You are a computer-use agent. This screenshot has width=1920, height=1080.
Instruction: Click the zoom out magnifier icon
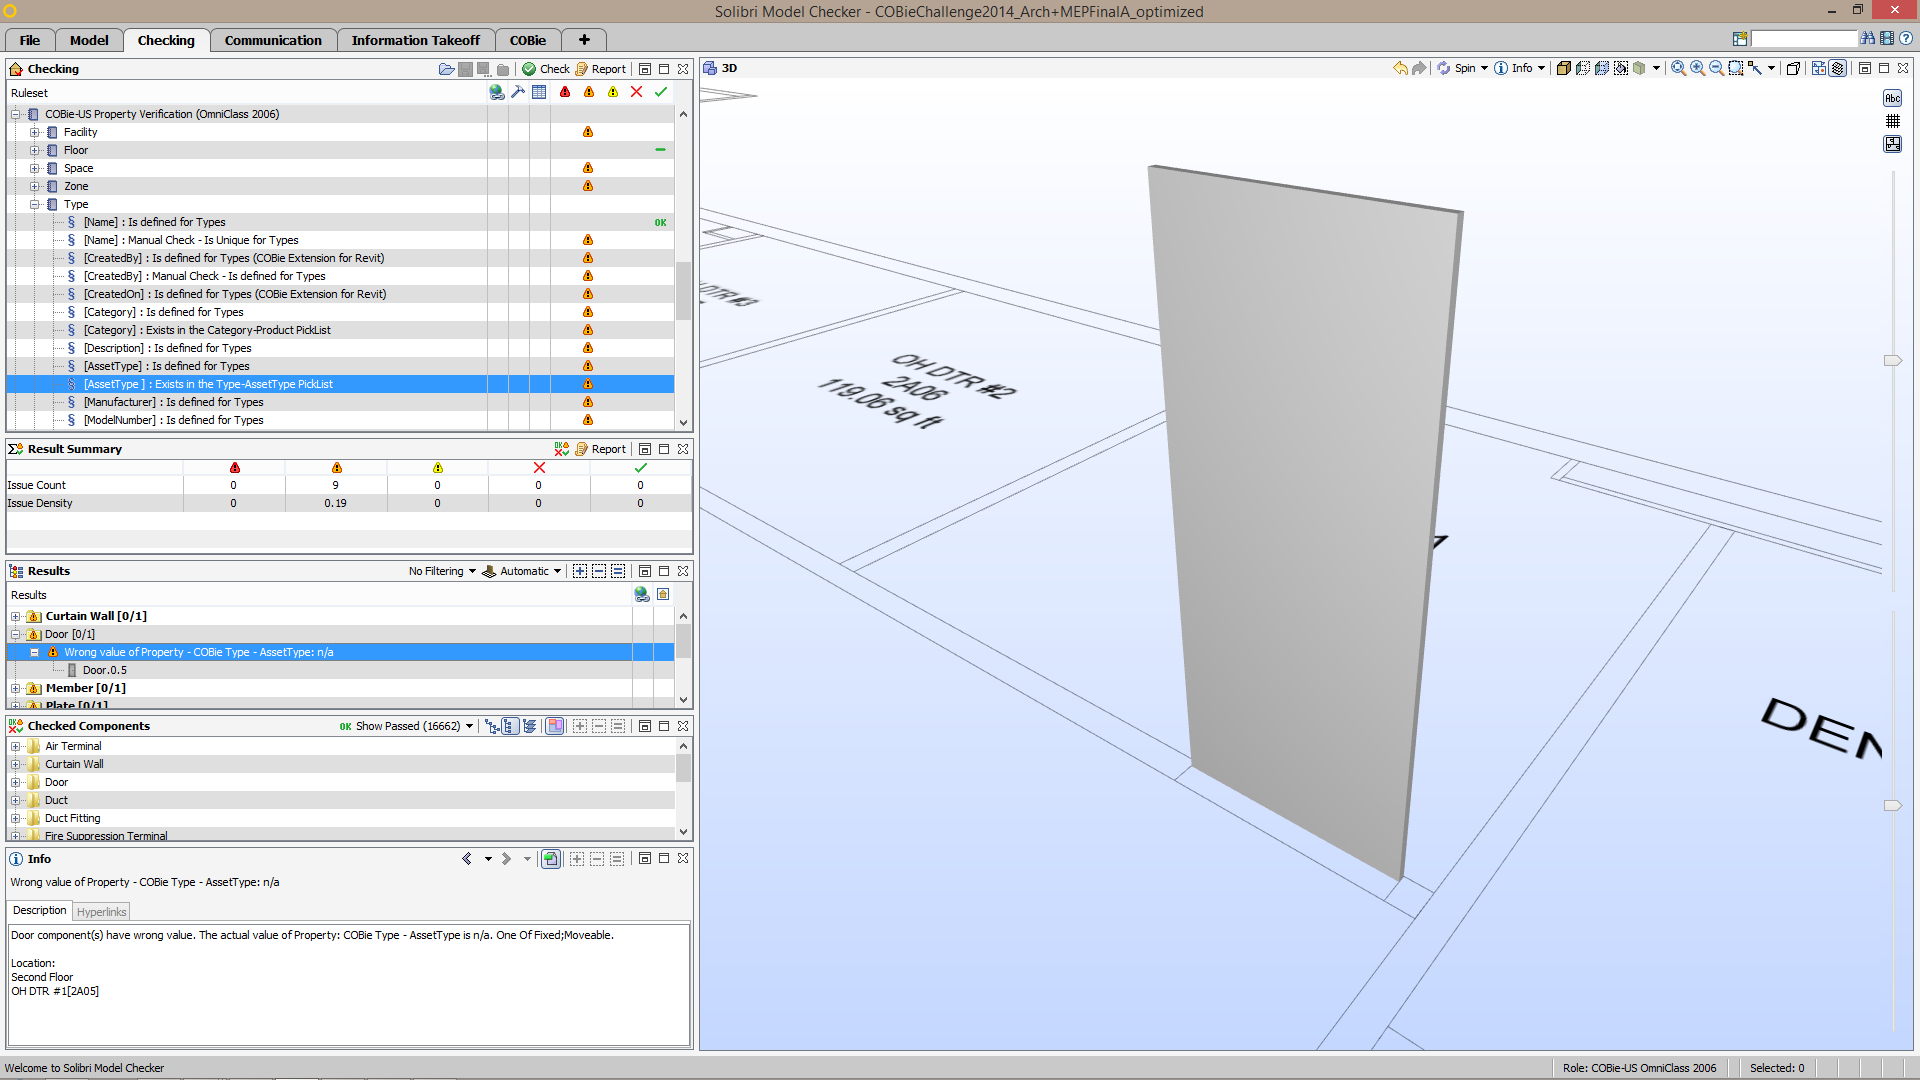1716,68
